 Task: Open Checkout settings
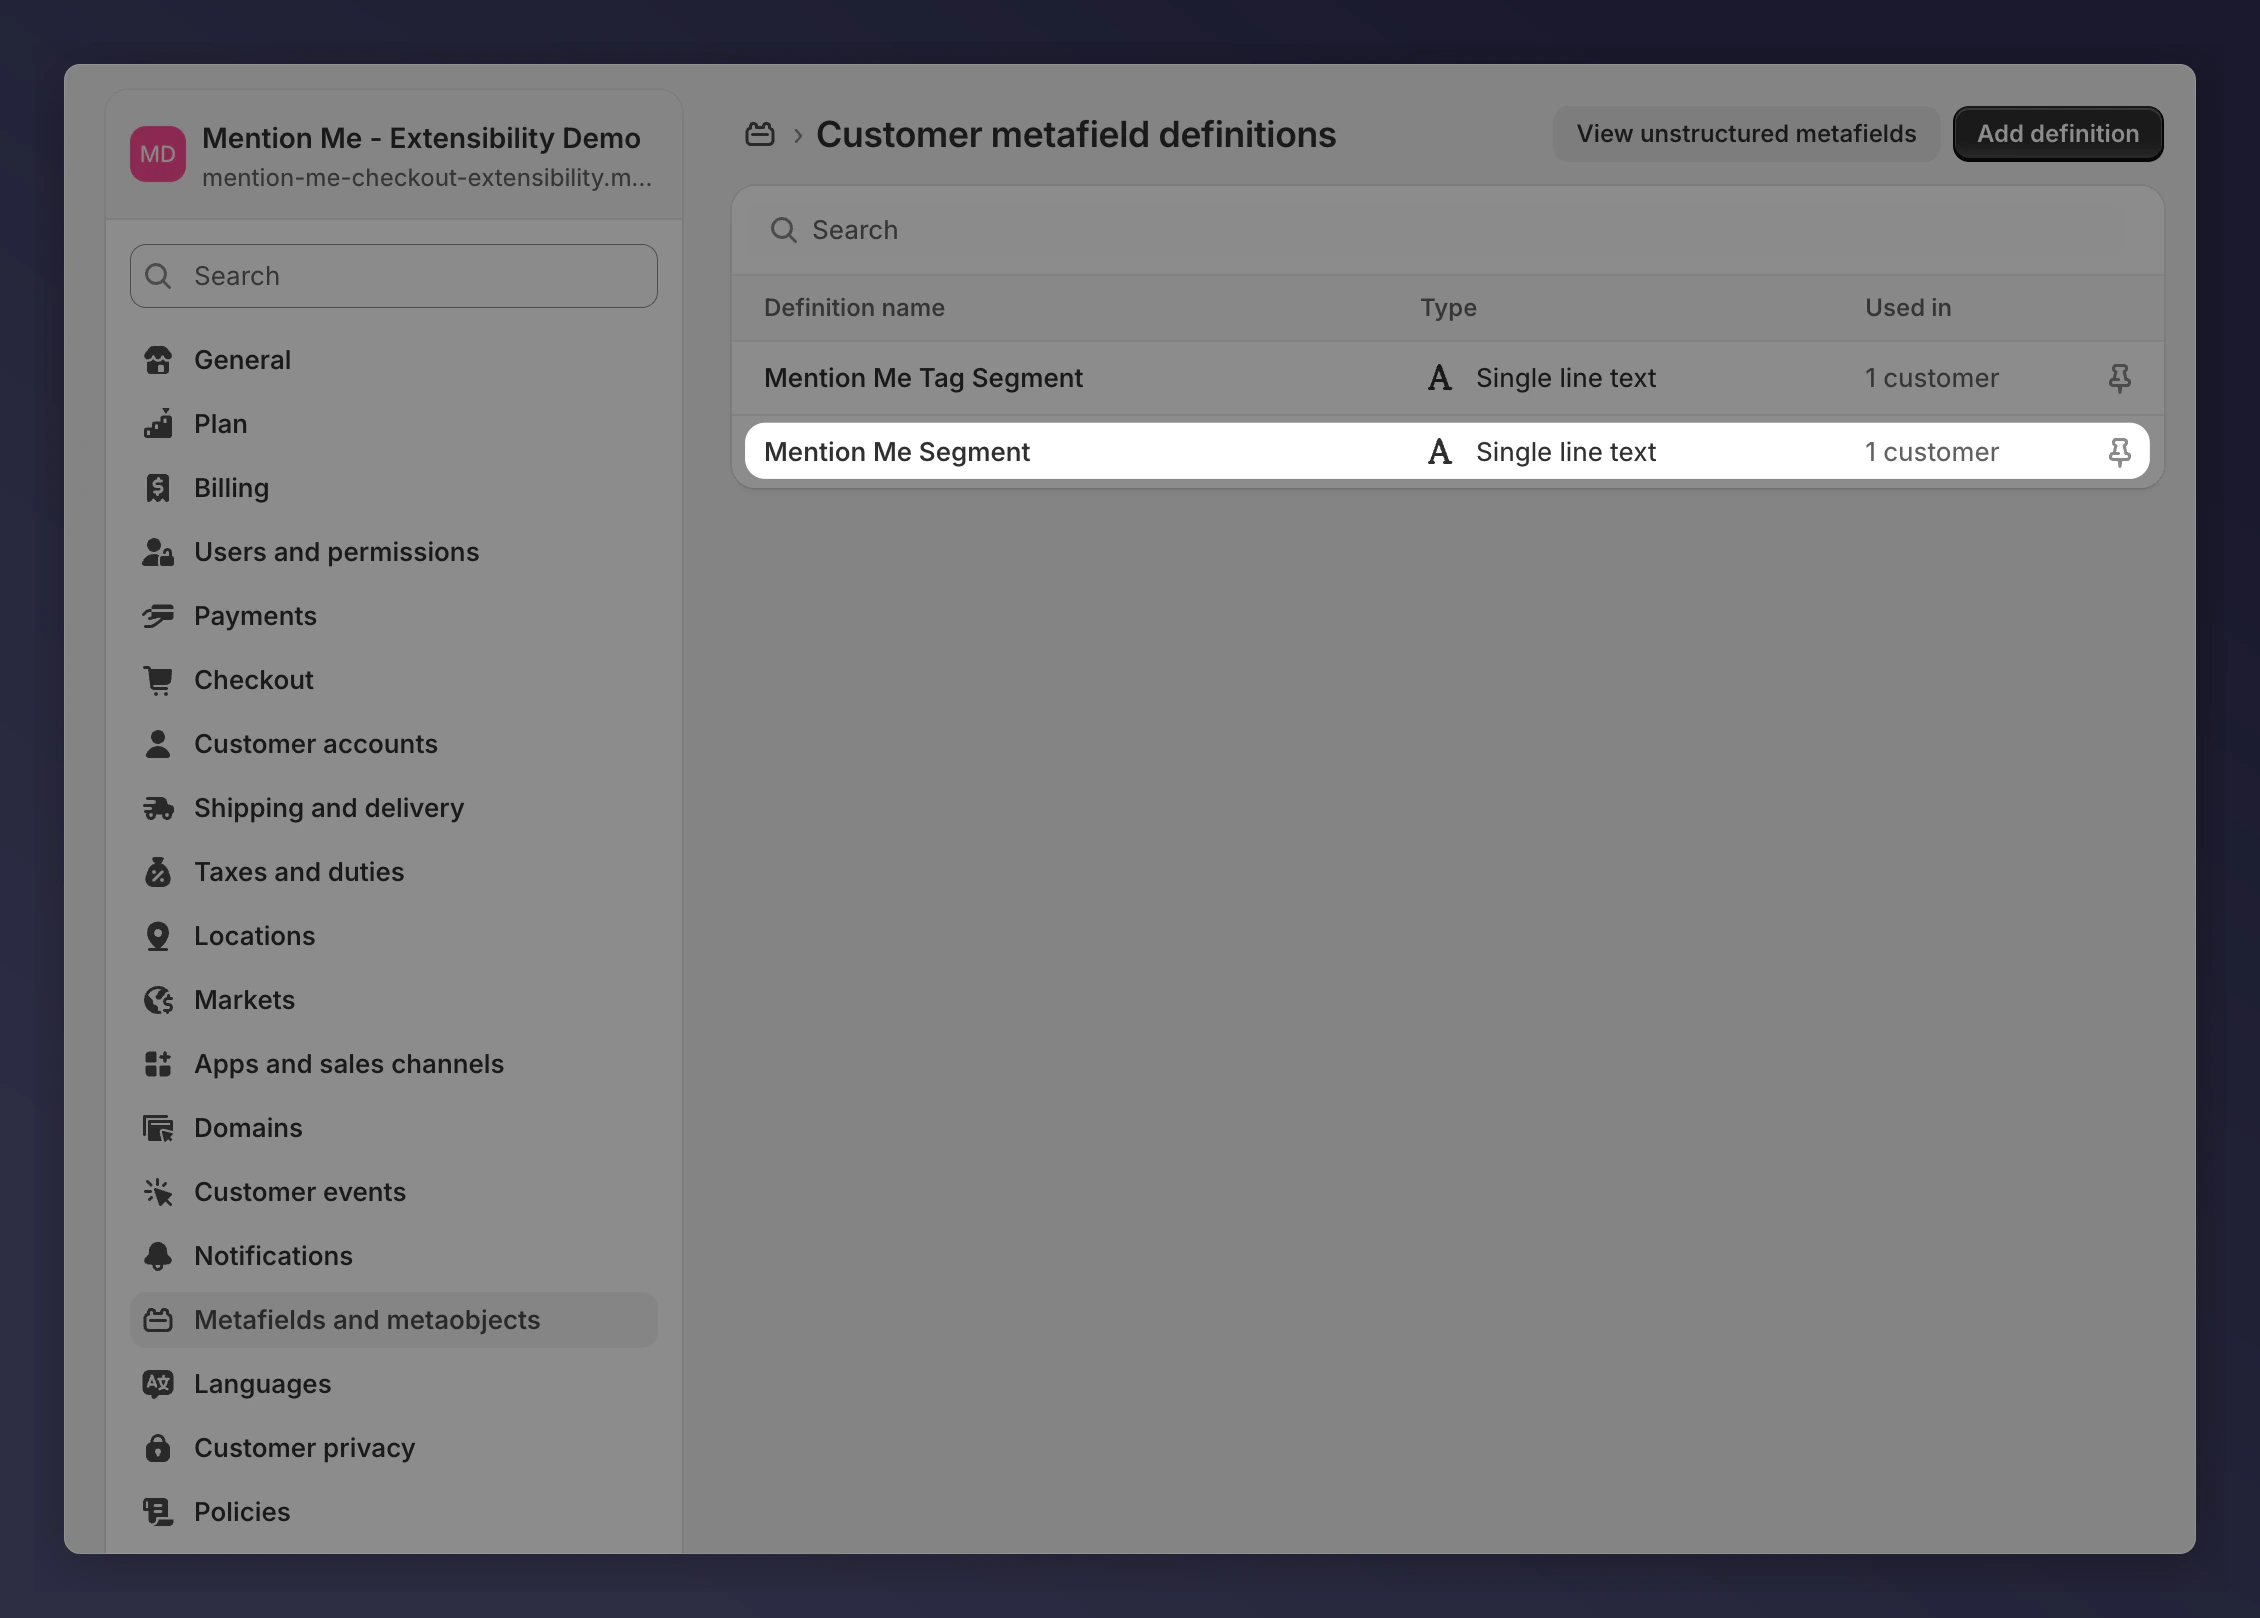point(394,680)
